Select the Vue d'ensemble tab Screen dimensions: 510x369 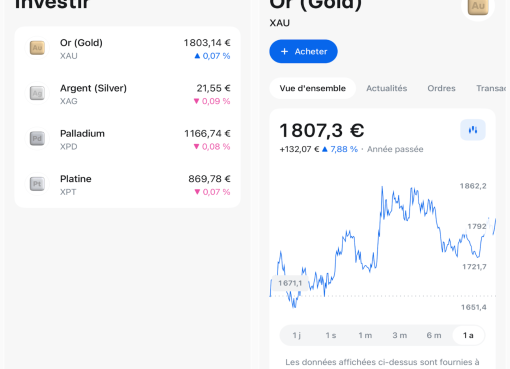point(313,88)
